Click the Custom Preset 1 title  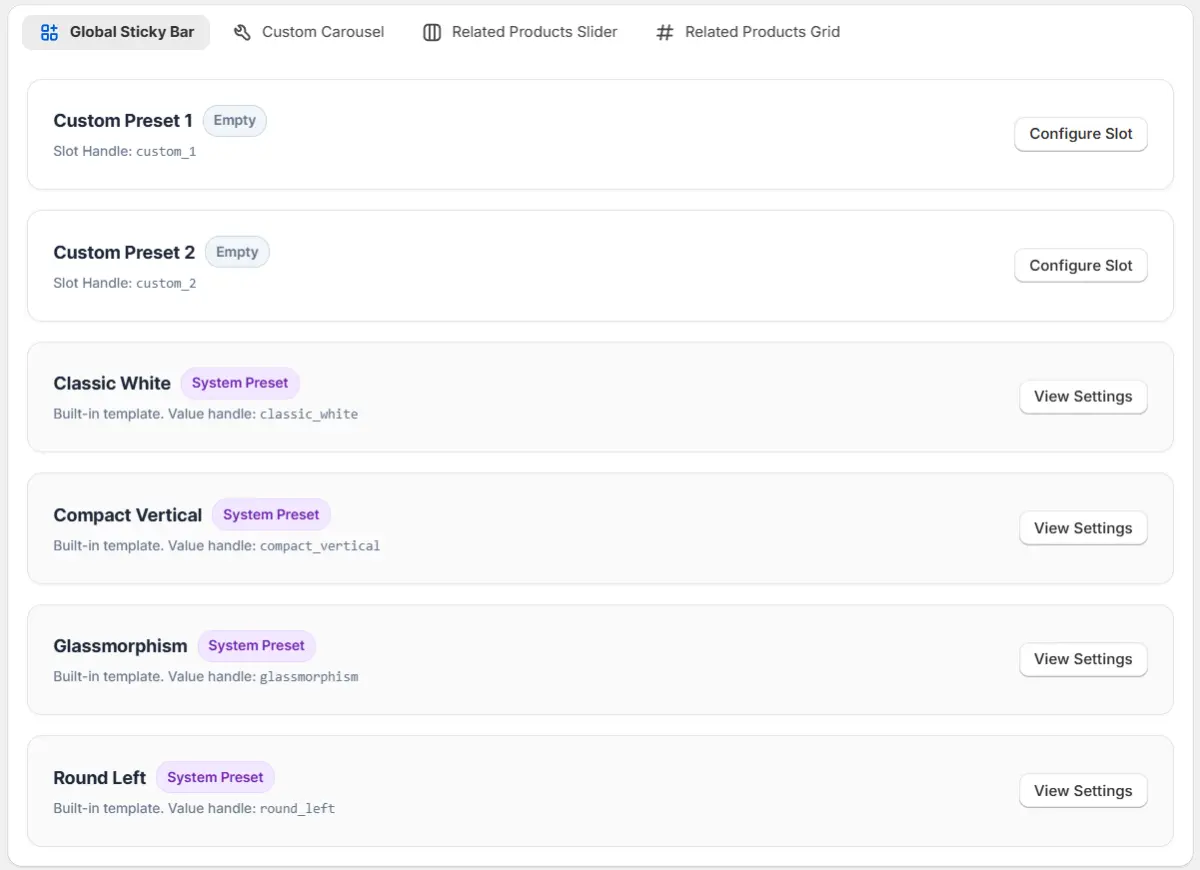point(123,121)
